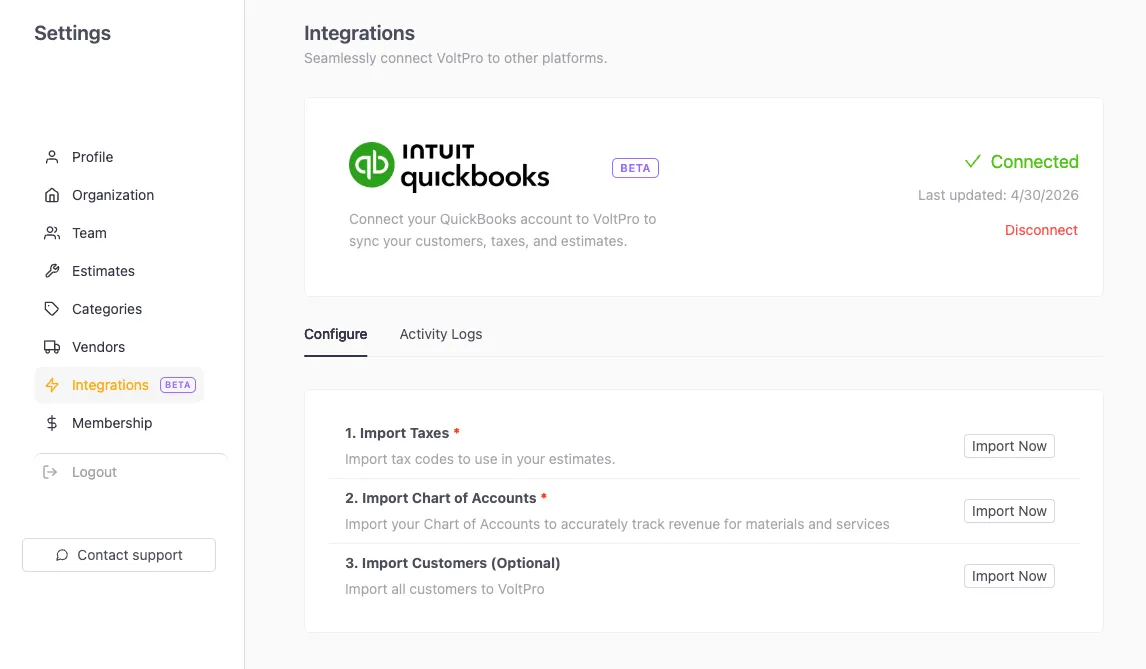Click the 'Connect your QuickBooks account' description text

tap(502, 230)
